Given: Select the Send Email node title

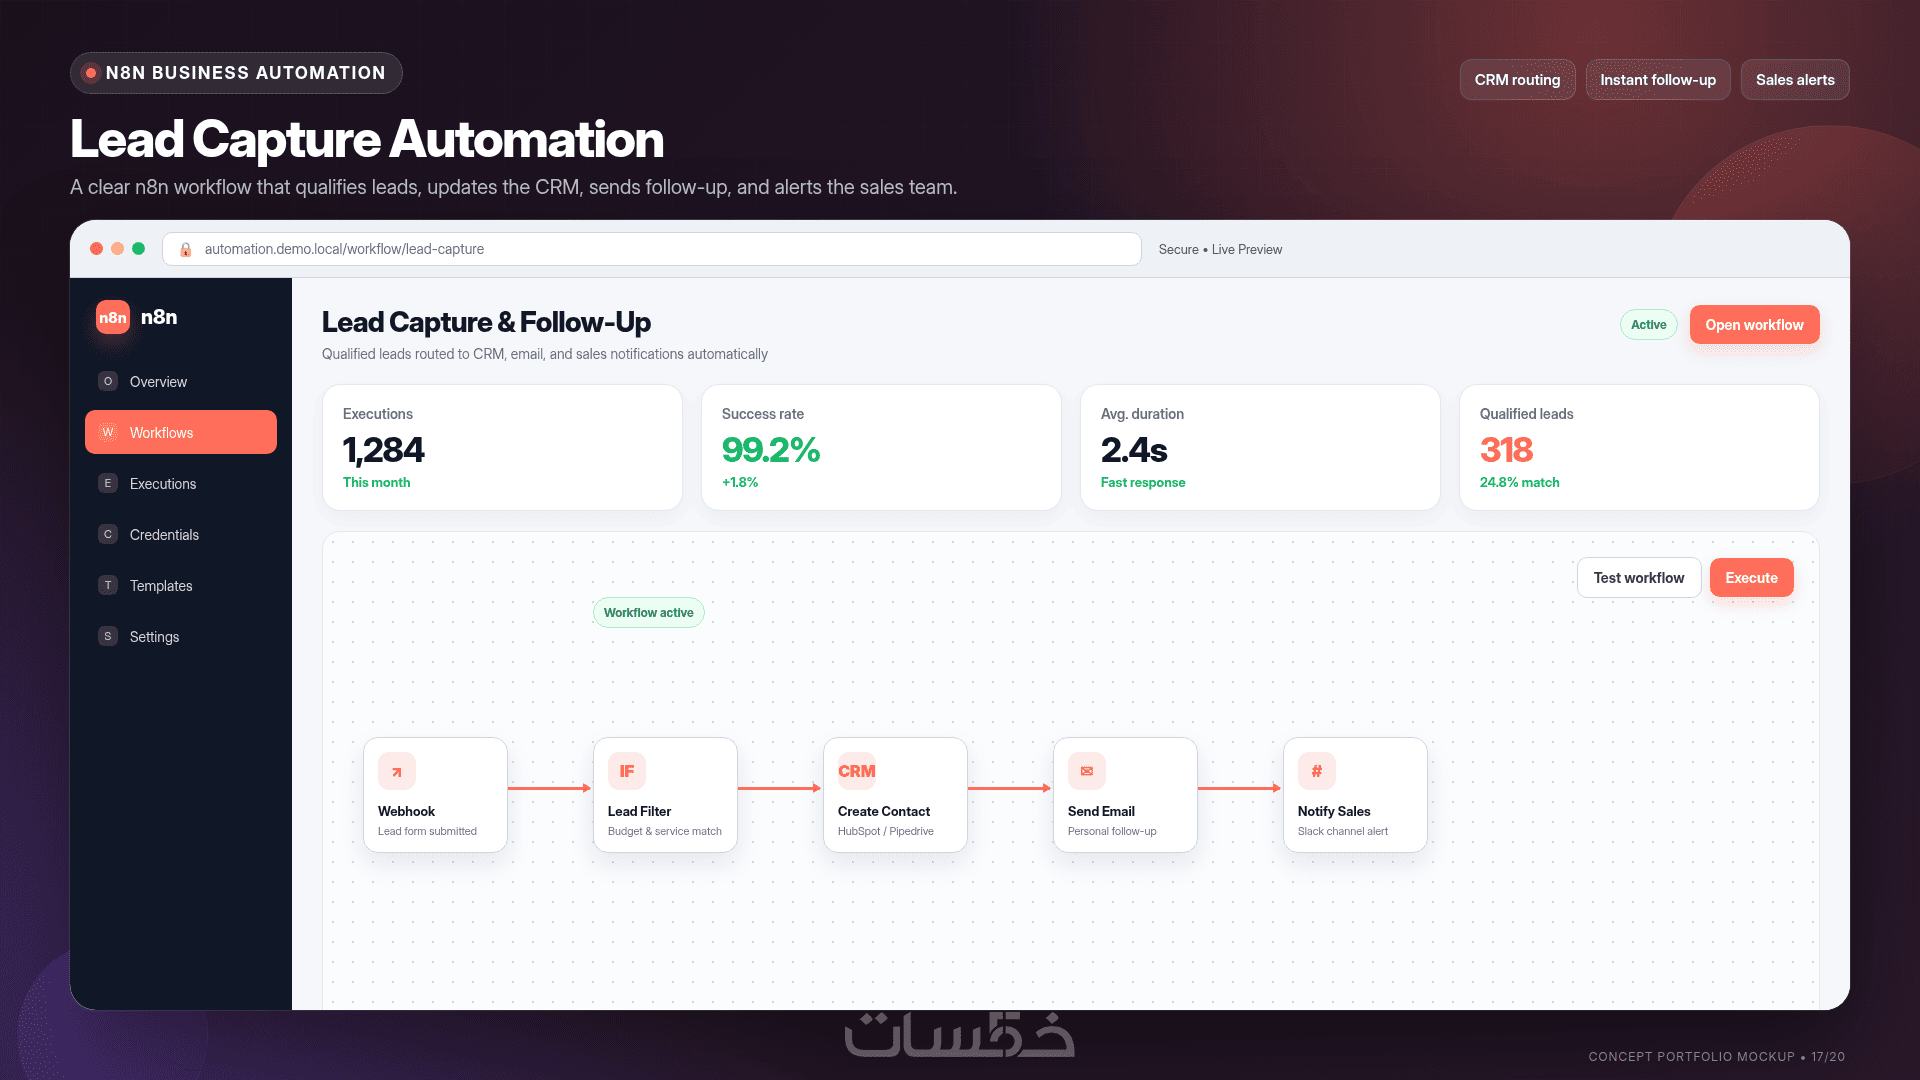Looking at the screenshot, I should tap(1101, 811).
